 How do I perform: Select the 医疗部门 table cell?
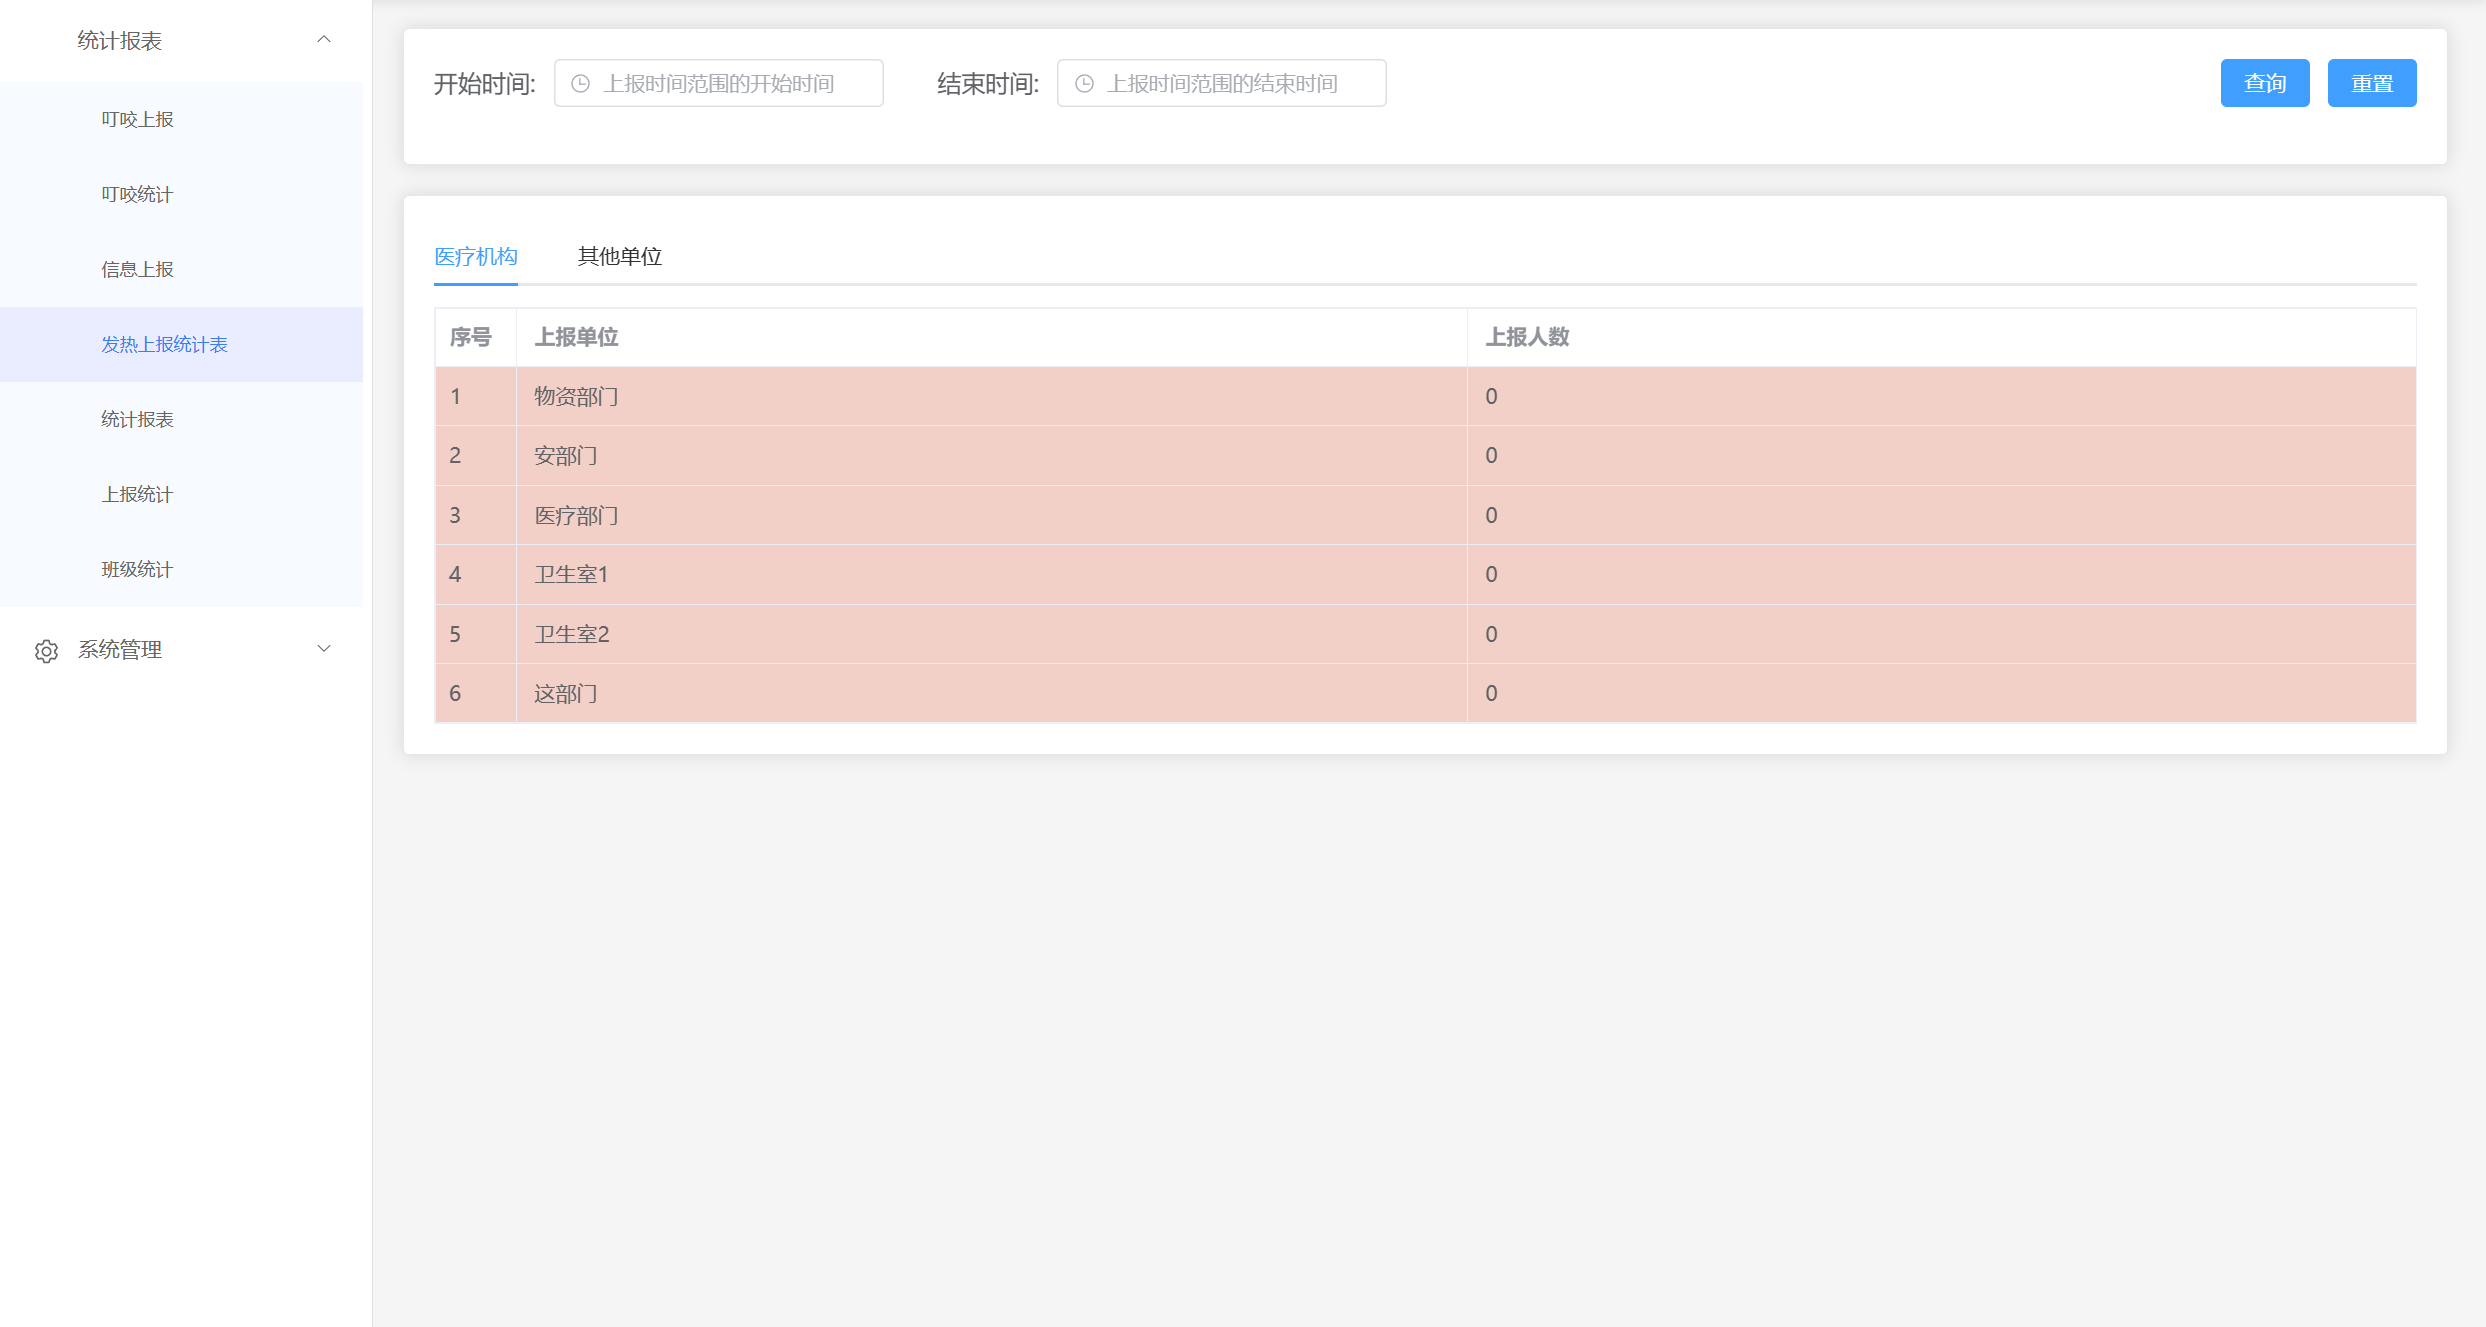tap(991, 516)
